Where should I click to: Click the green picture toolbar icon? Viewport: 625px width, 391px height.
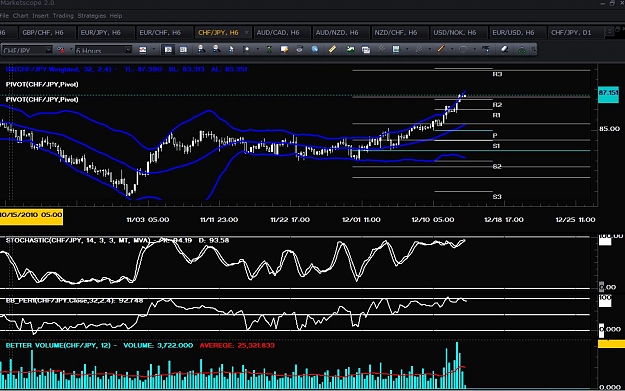point(350,49)
